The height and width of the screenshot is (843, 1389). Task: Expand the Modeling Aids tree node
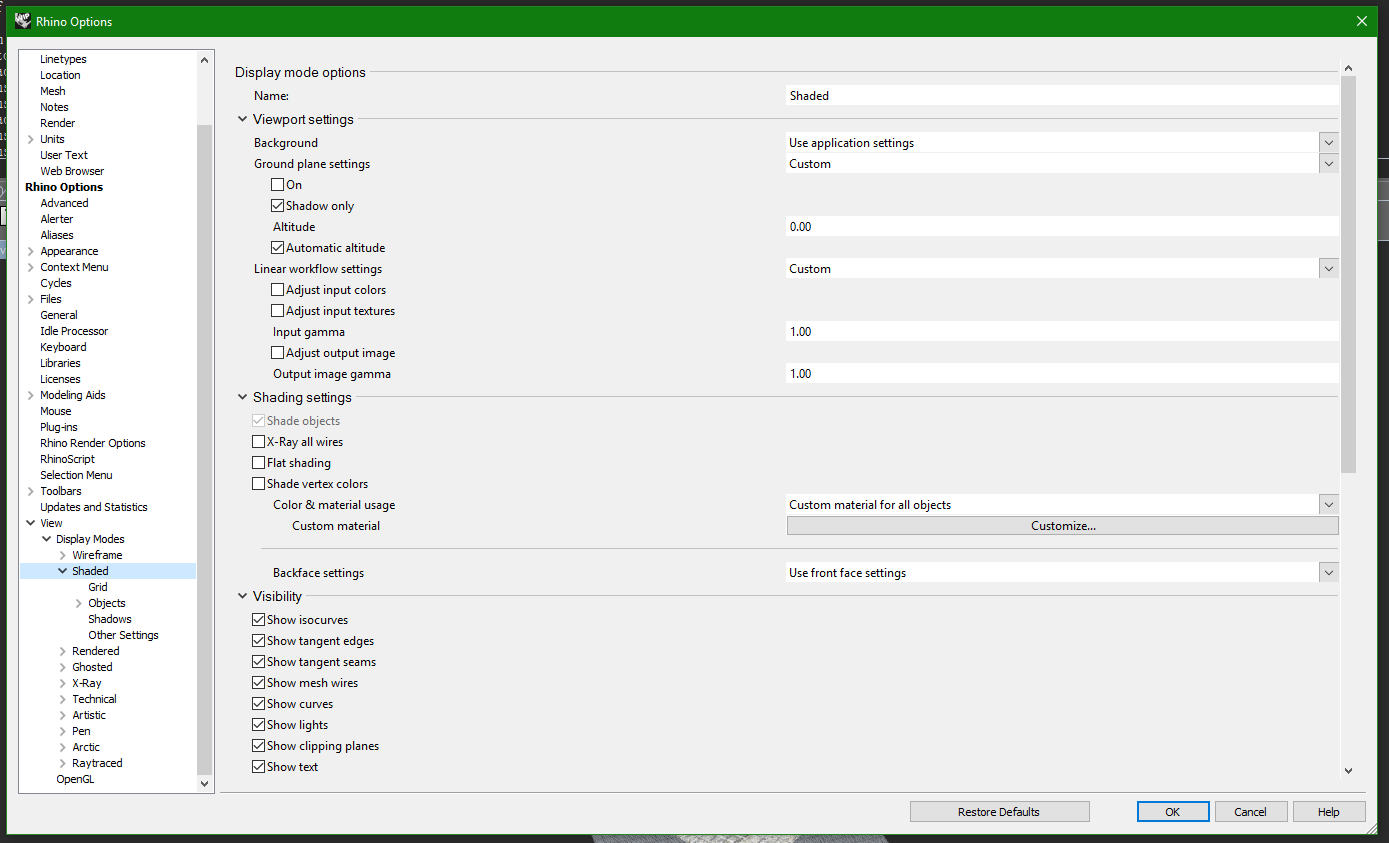click(31, 395)
